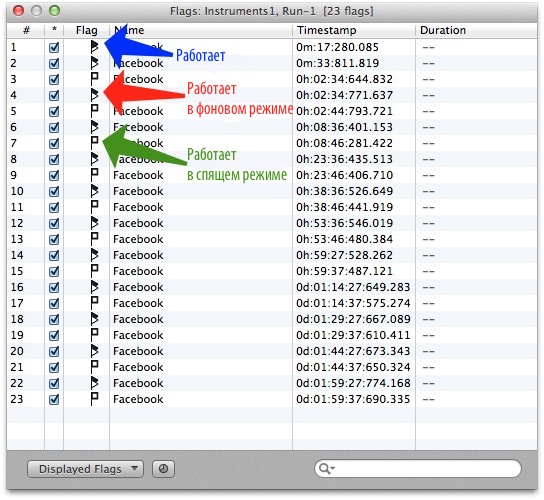Uncheck the checkbox for flag 4
The width and height of the screenshot is (544, 500).
point(54,95)
